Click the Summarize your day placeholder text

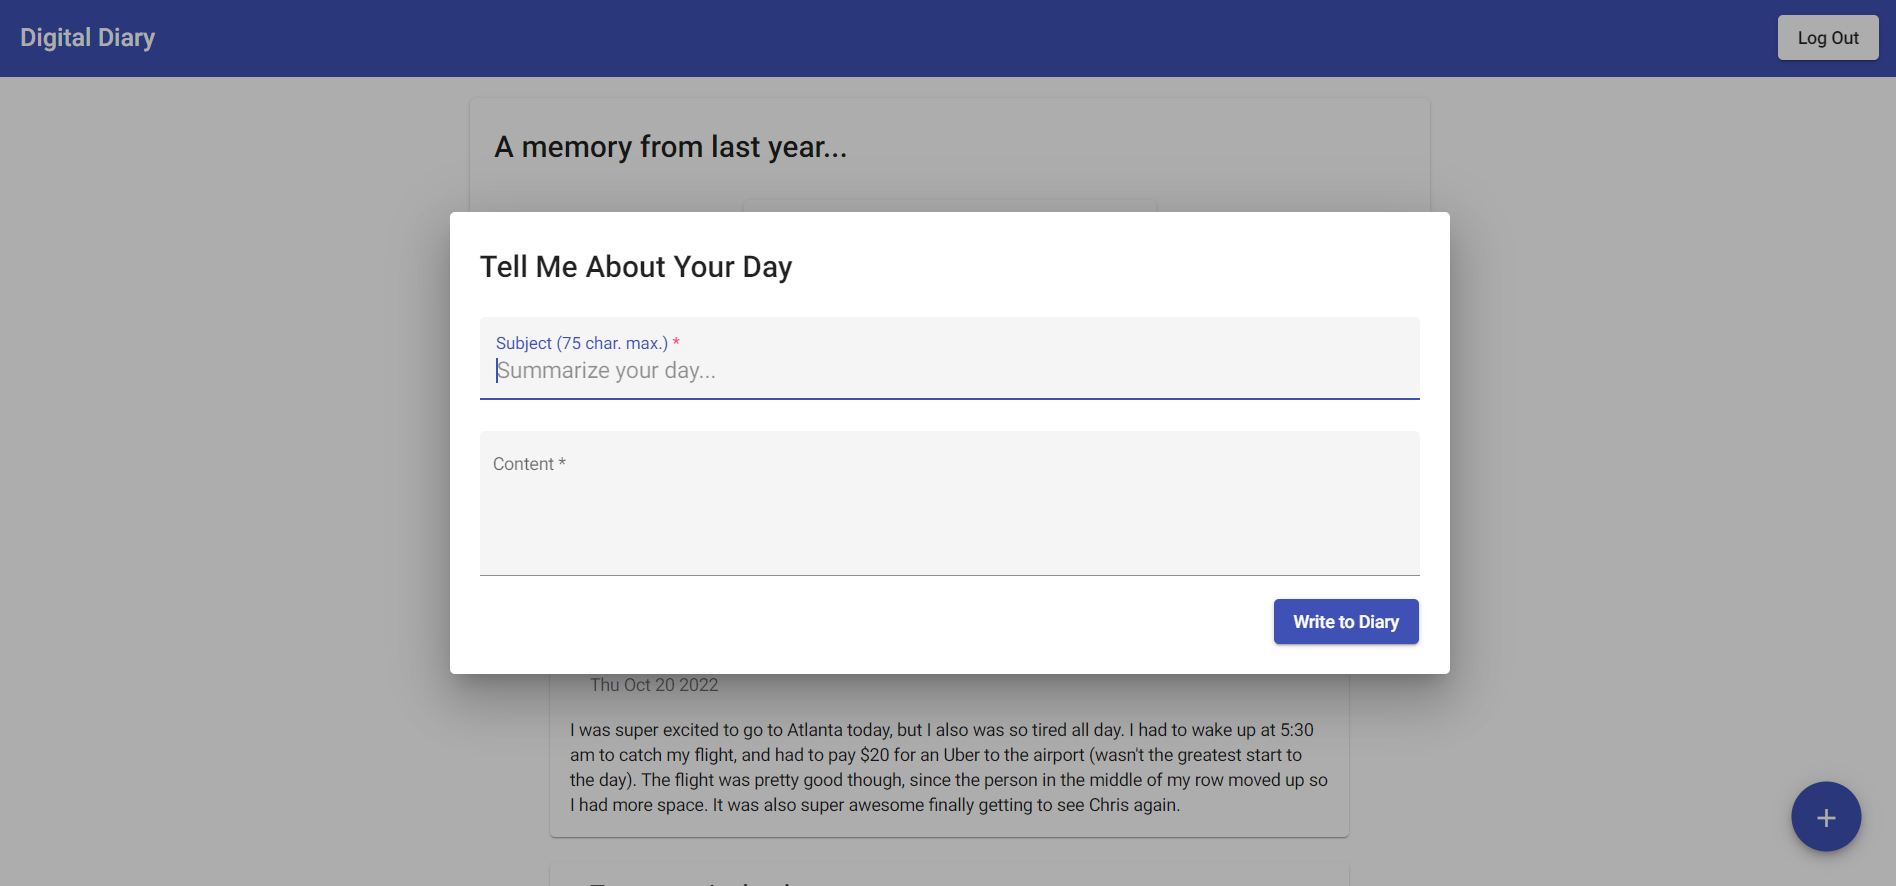tap(607, 371)
